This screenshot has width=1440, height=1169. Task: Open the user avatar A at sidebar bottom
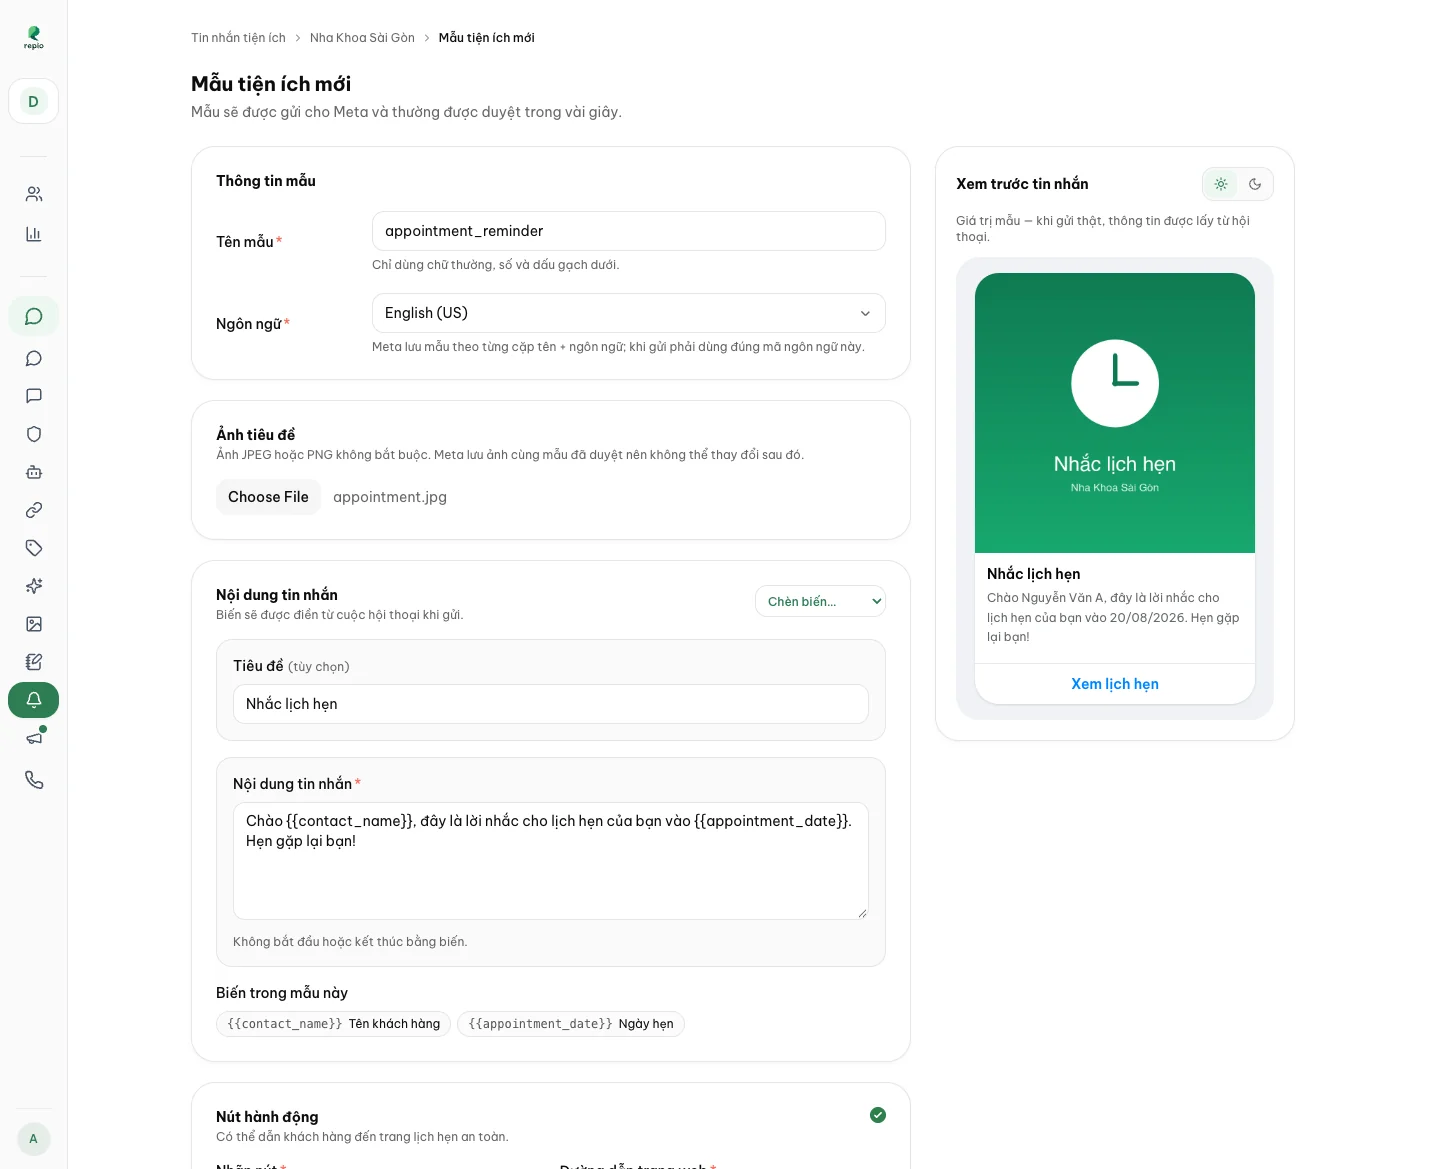34,1139
